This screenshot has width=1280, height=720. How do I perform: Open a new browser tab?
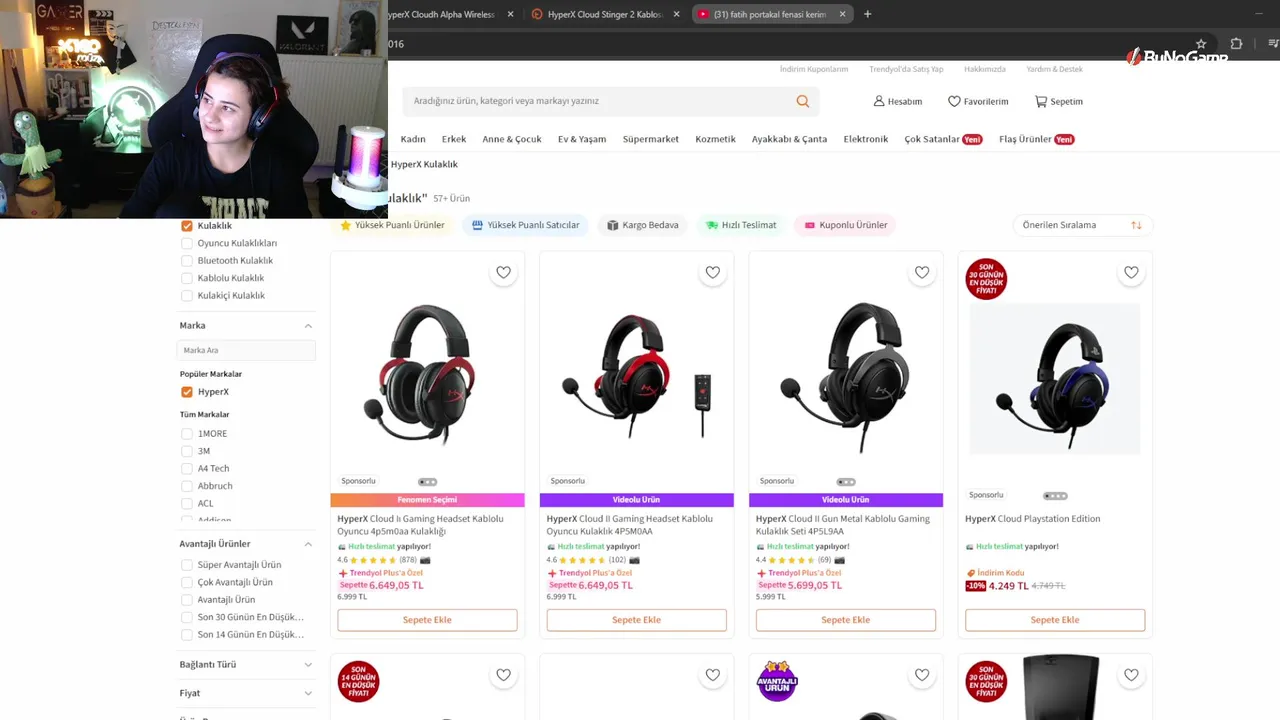(867, 14)
